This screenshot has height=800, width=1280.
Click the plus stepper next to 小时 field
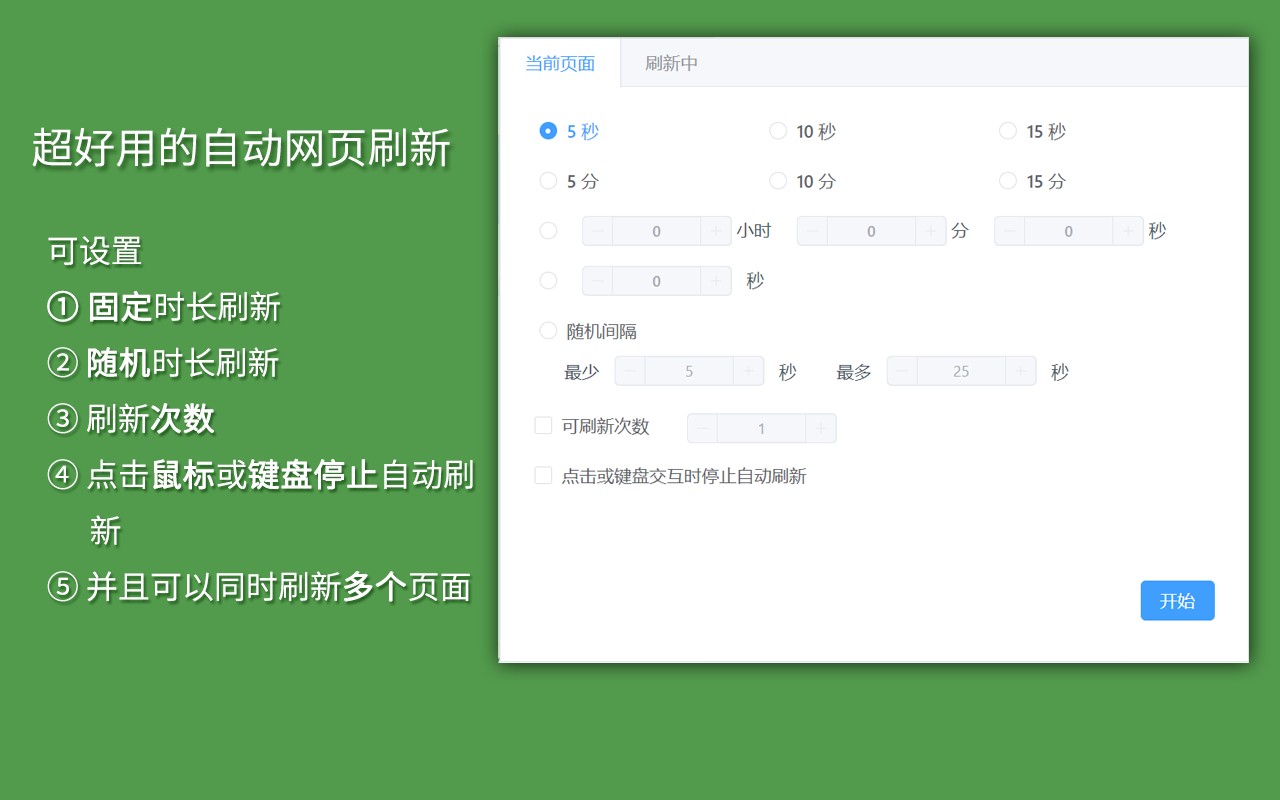[716, 231]
